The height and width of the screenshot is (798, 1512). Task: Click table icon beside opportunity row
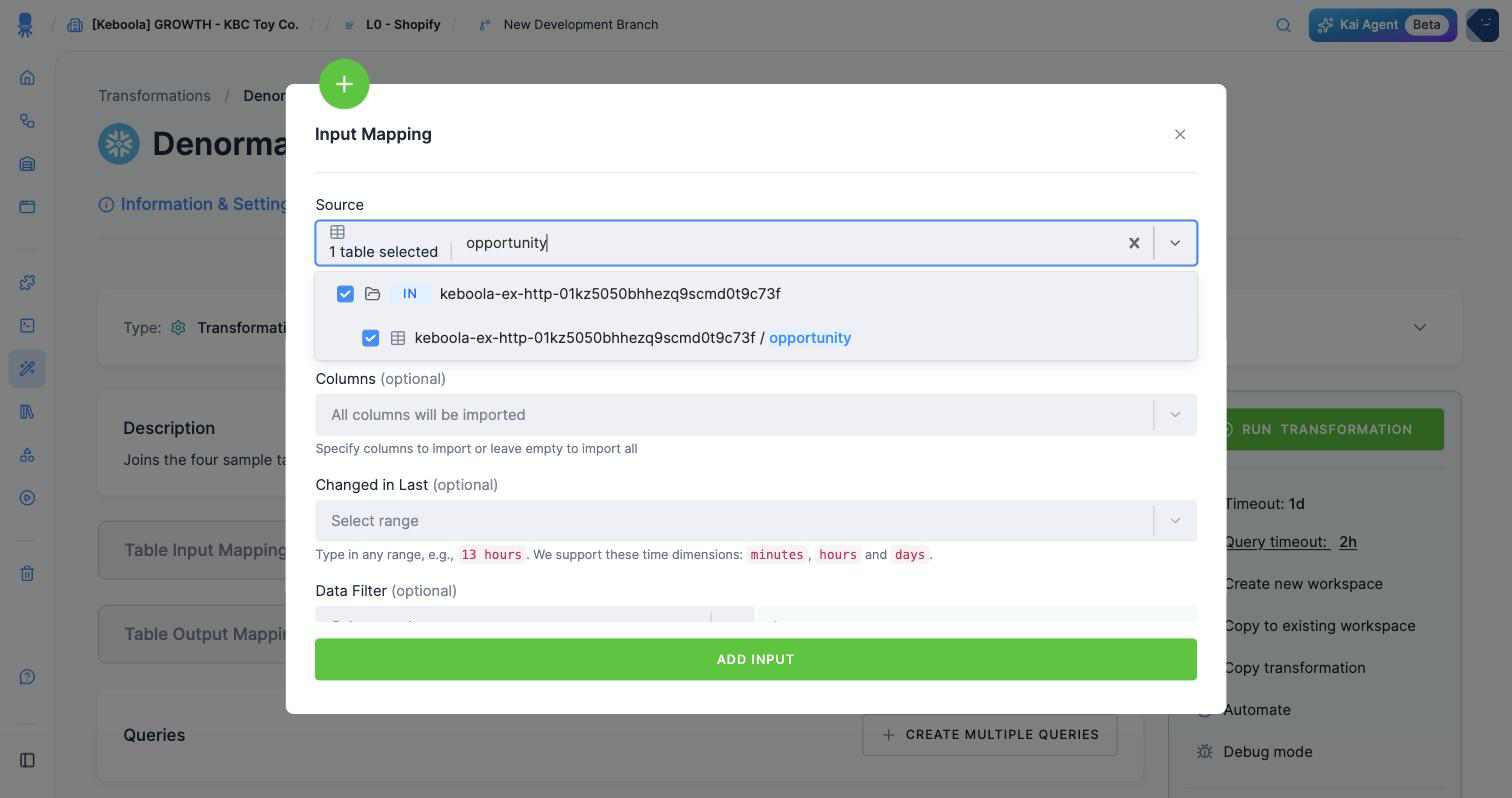coord(397,338)
